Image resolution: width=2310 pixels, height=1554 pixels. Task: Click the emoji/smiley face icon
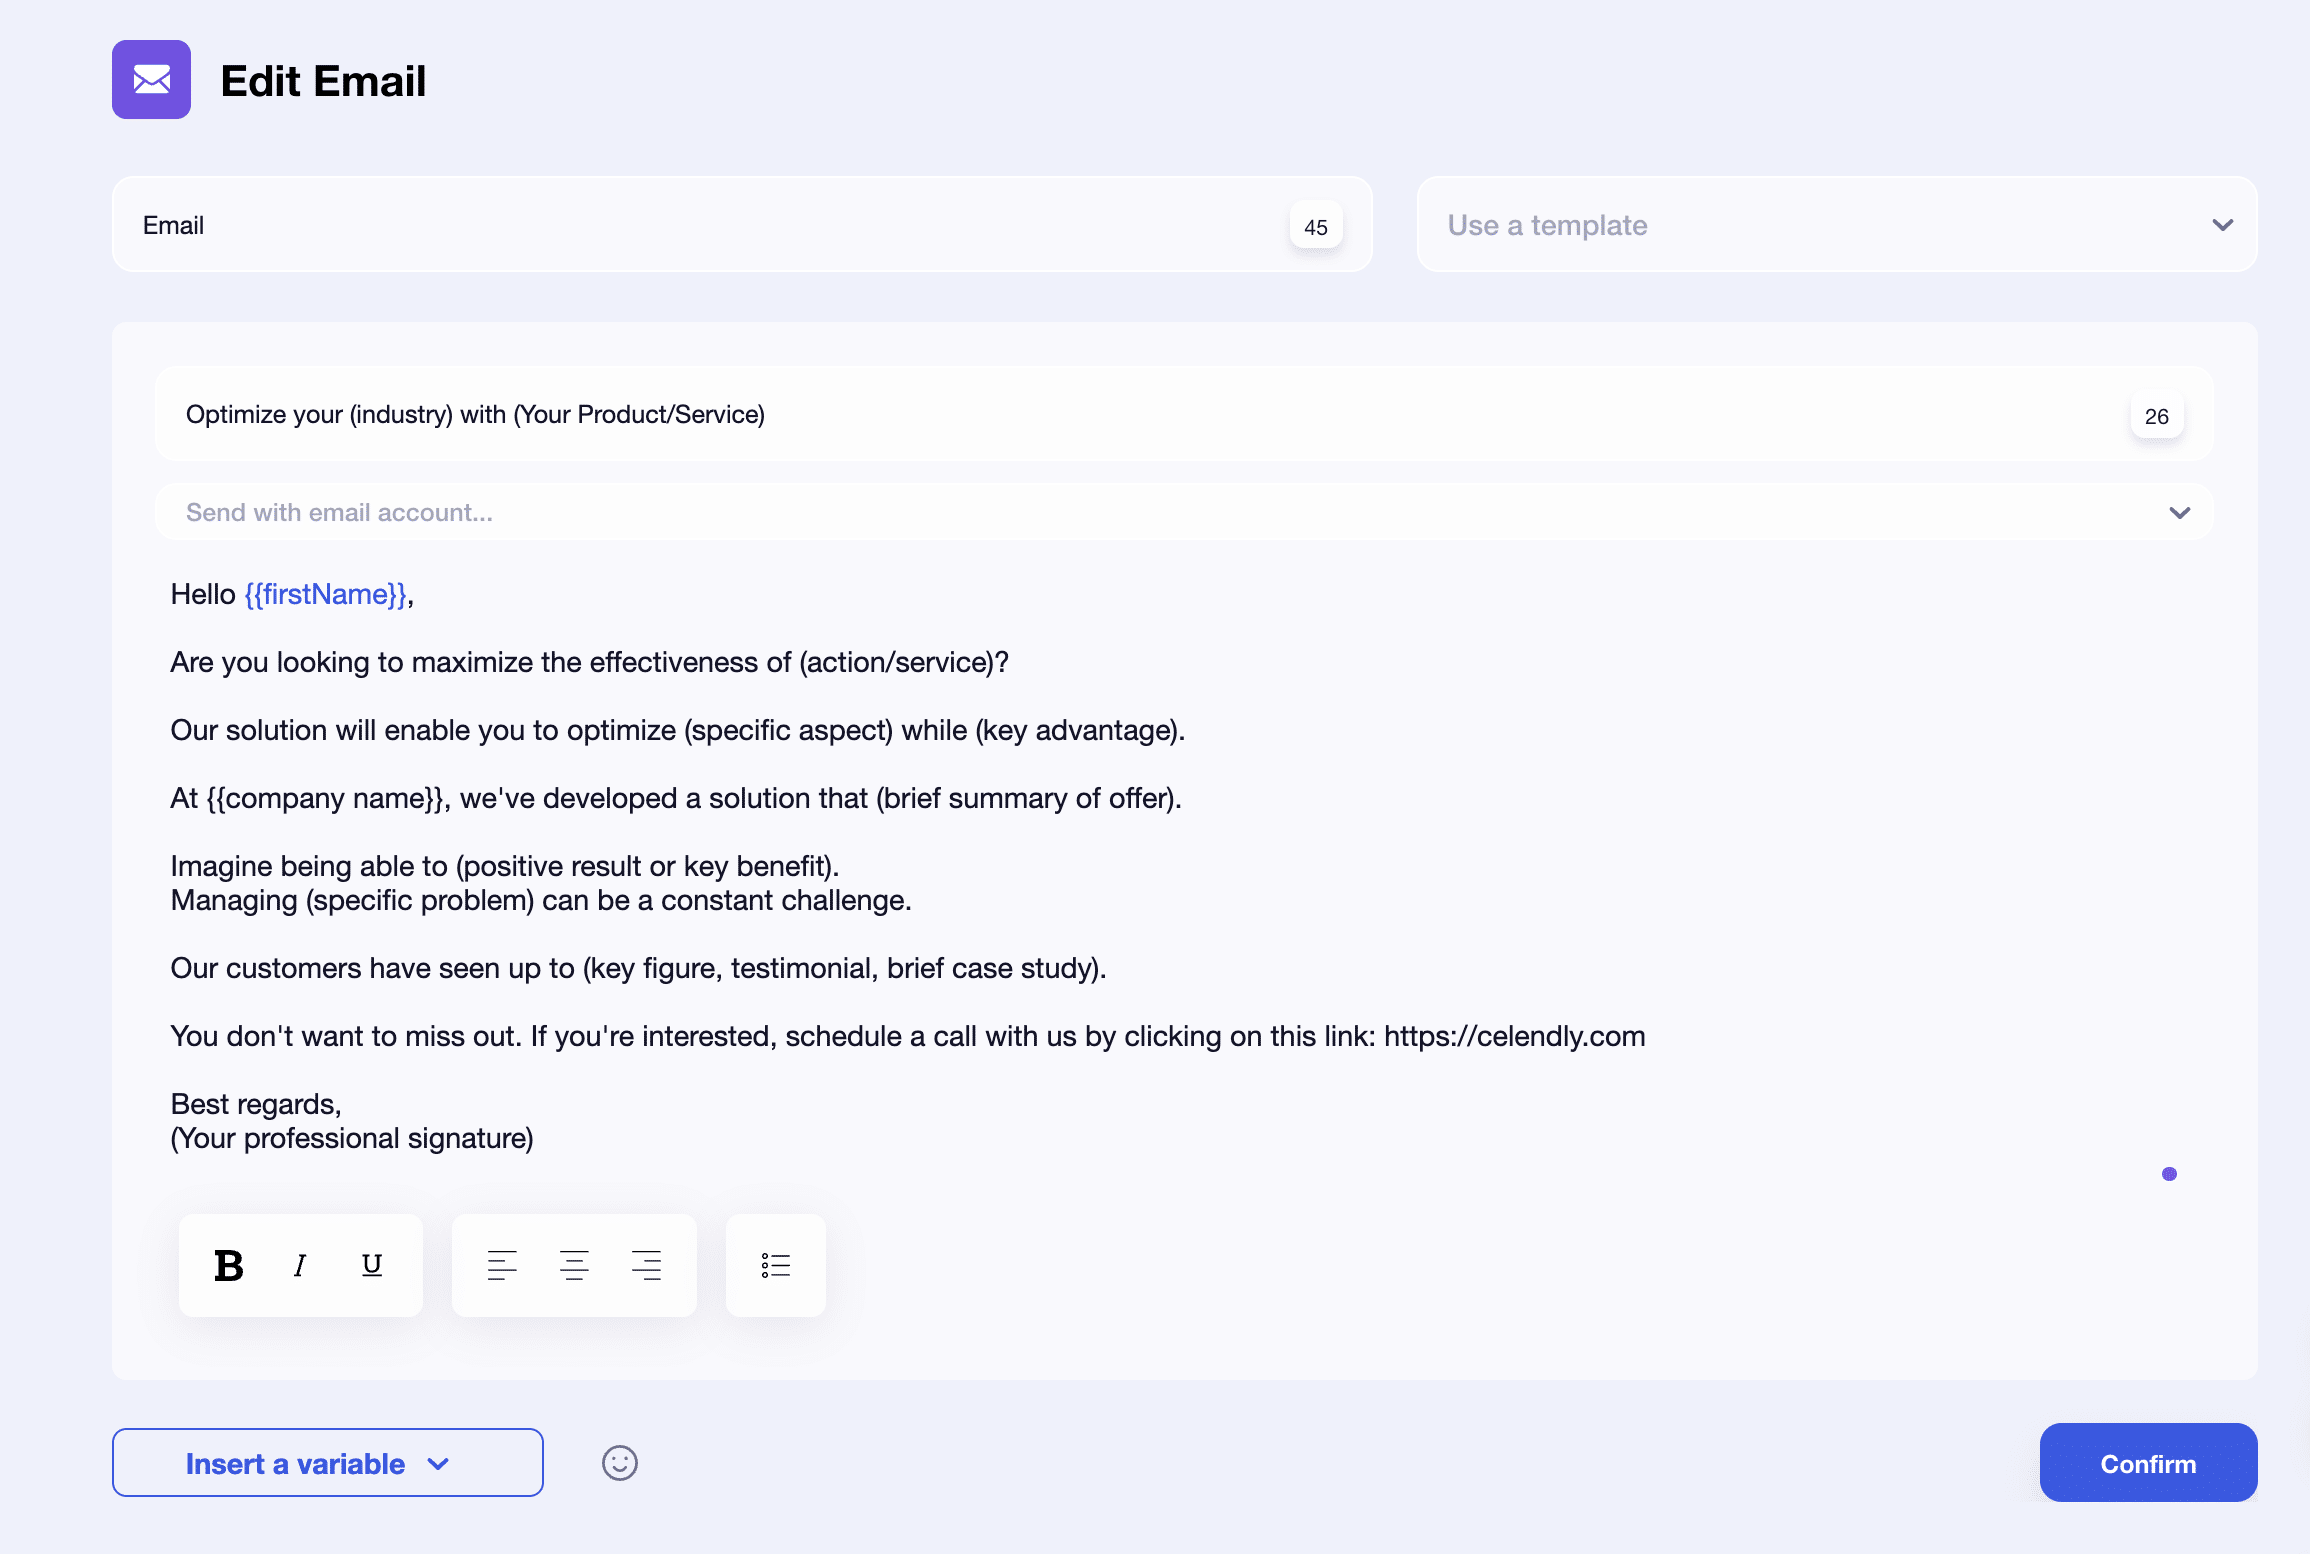click(621, 1462)
